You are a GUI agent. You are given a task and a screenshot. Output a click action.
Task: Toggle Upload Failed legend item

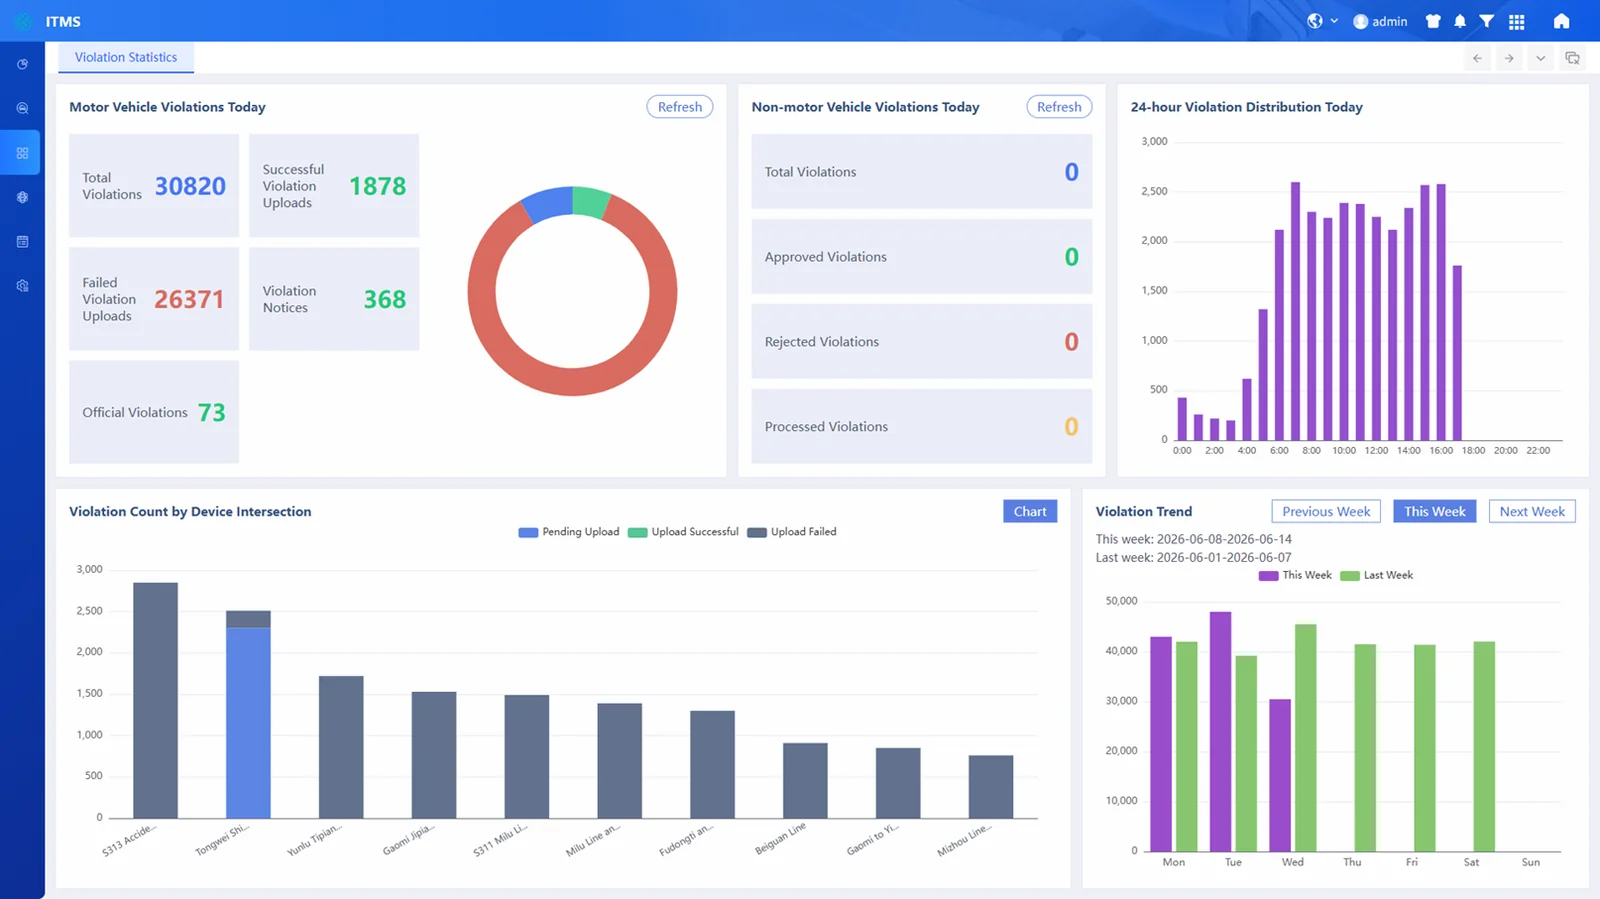click(792, 532)
